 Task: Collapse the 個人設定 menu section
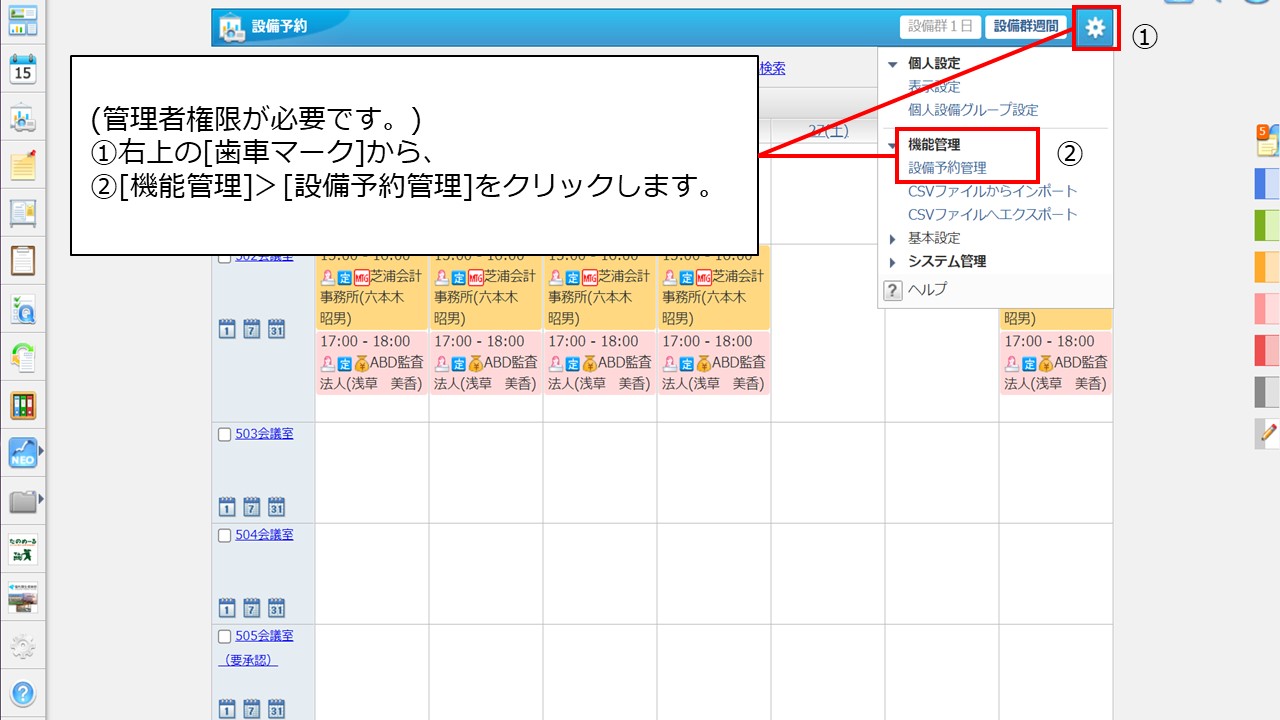(x=893, y=64)
